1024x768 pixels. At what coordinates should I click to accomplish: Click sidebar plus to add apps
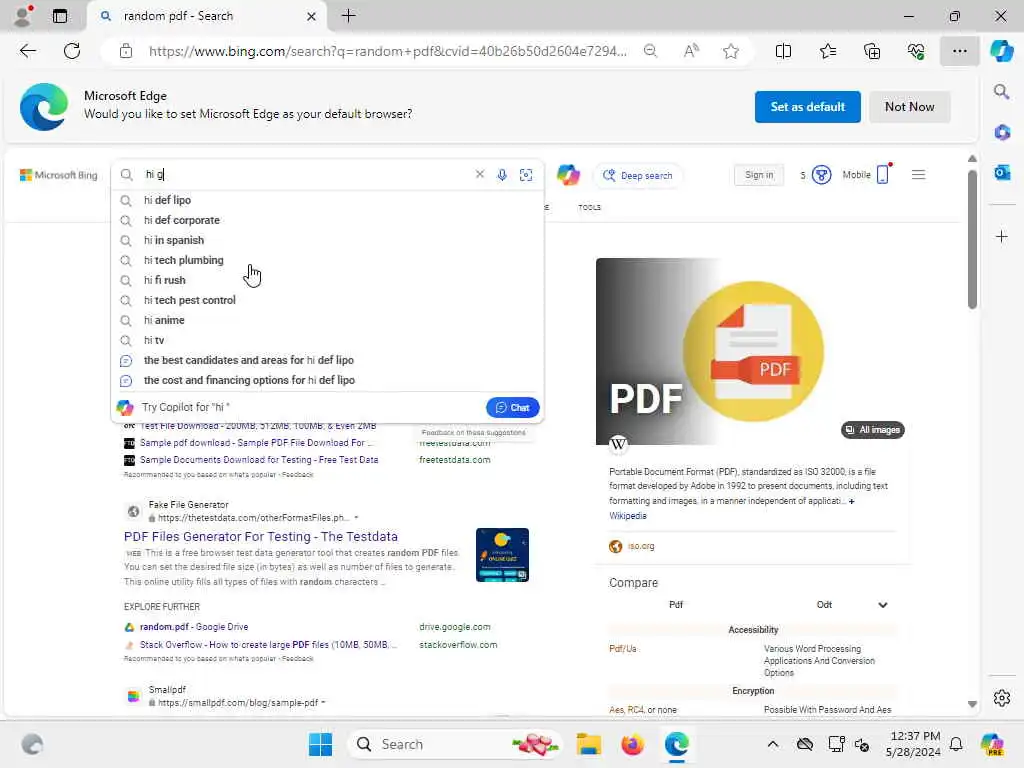[x=1002, y=236]
